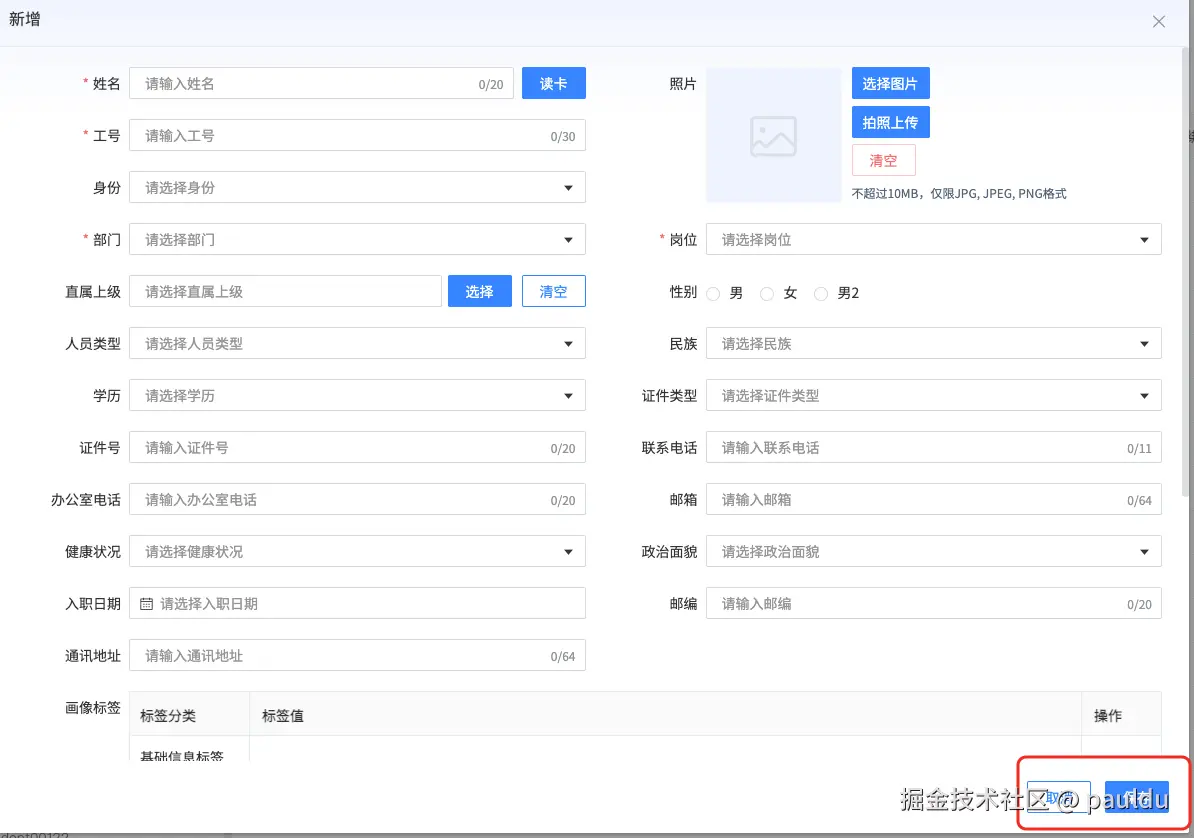The image size is (1194, 838).
Task: Click the photo format hint text
Action: click(959, 194)
